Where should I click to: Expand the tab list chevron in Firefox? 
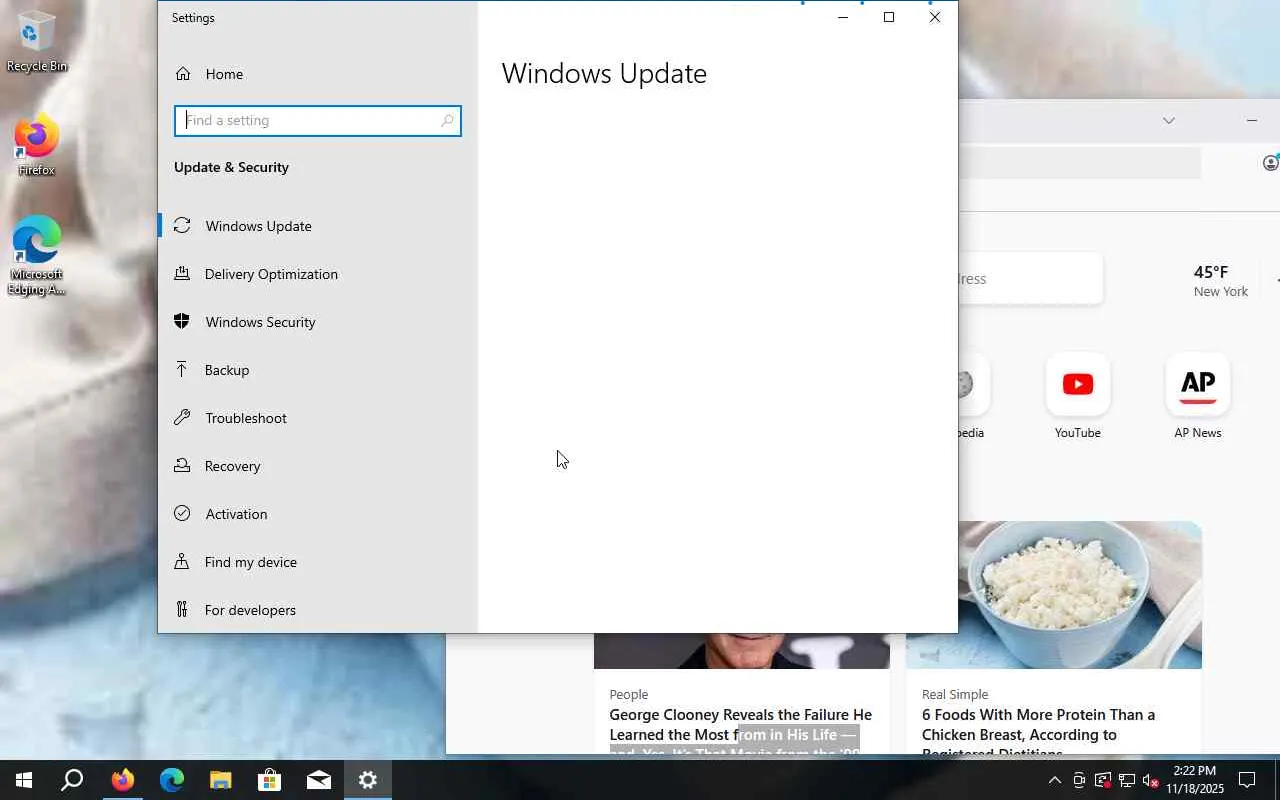(1168, 121)
